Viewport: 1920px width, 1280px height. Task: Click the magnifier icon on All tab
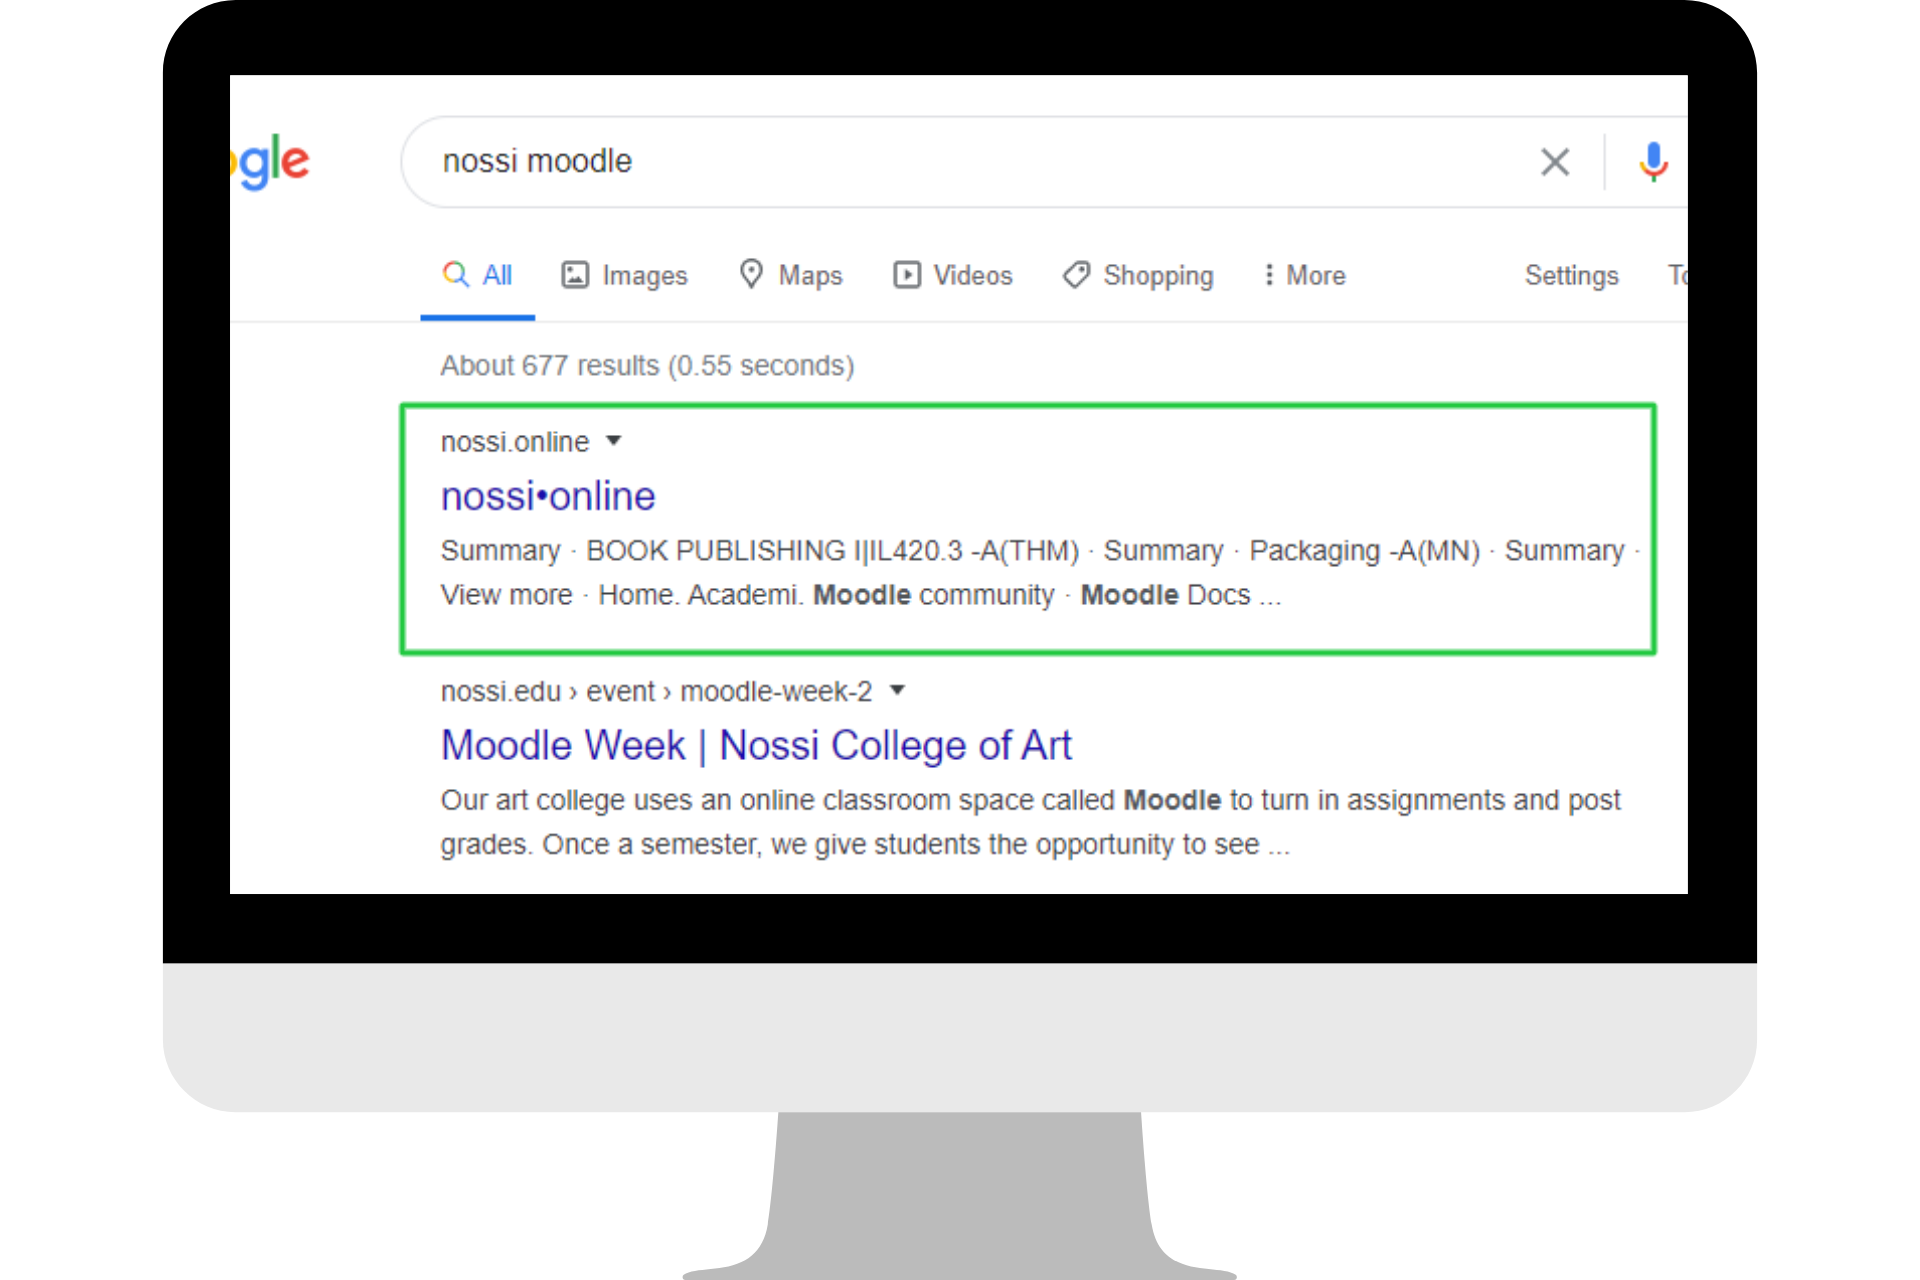pos(456,274)
